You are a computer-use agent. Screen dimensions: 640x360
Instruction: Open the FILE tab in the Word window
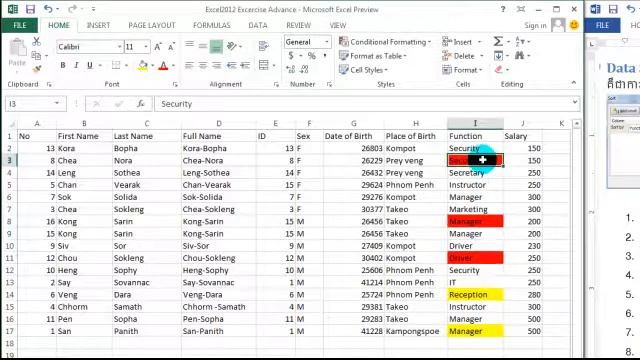[x=602, y=25]
